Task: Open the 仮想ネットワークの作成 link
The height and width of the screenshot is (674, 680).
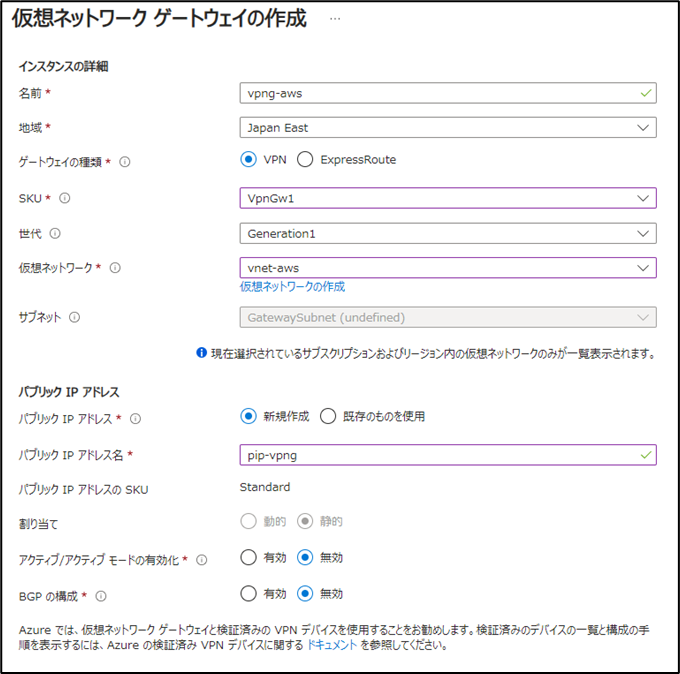Action: 293,287
